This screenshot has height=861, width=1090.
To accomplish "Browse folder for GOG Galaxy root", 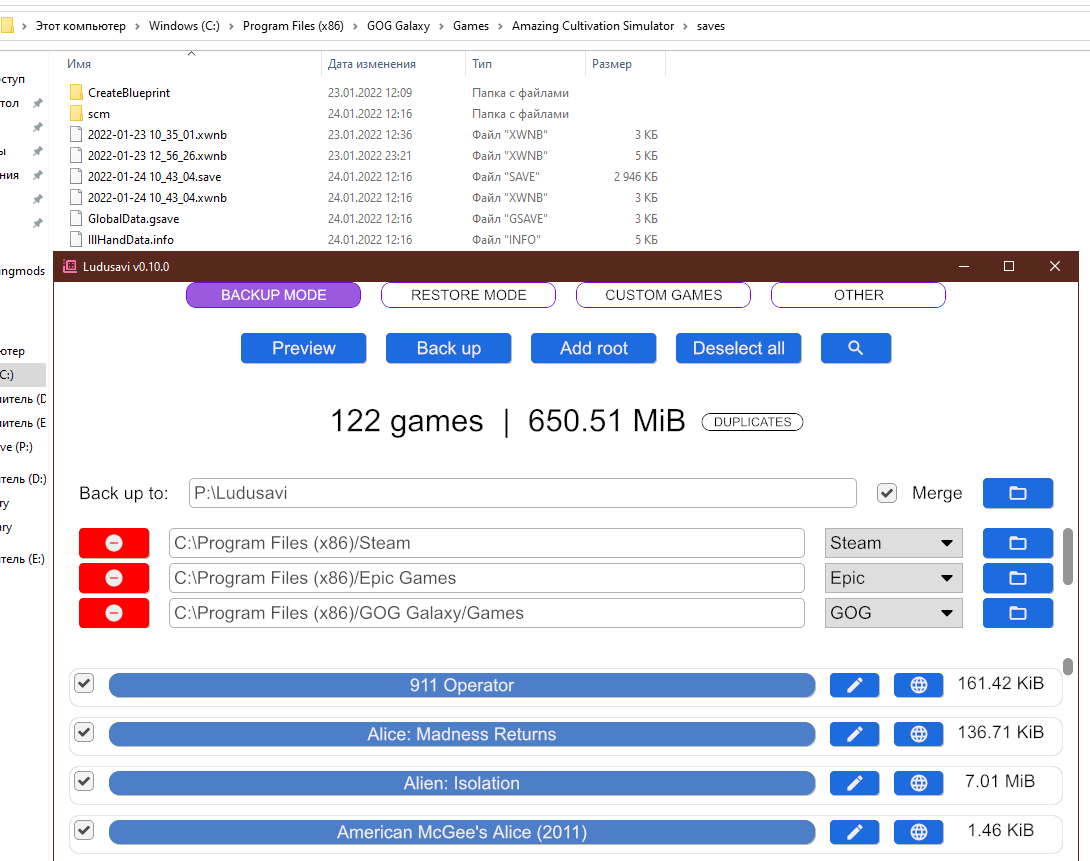I will [1018, 613].
